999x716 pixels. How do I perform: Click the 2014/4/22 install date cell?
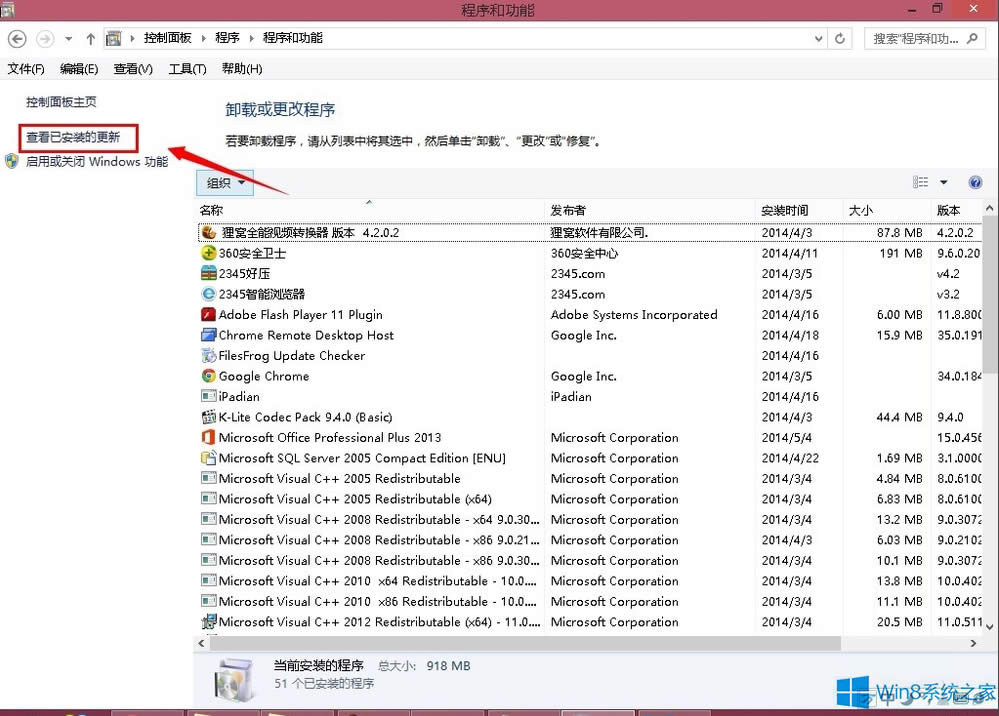(x=790, y=458)
